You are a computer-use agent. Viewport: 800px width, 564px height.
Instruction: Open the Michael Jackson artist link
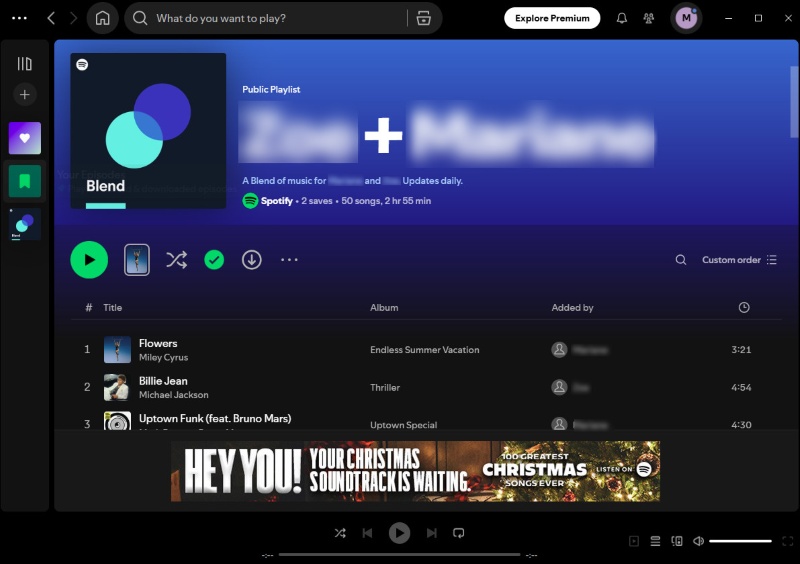coord(173,395)
